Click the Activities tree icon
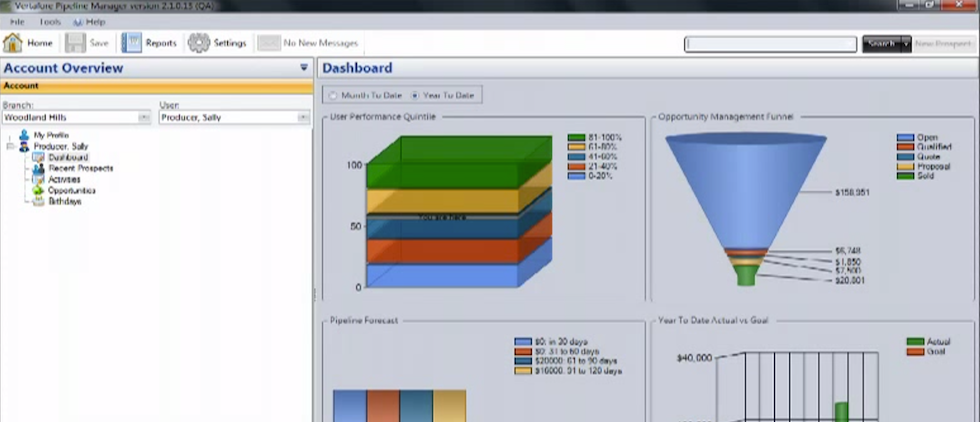 coord(38,179)
